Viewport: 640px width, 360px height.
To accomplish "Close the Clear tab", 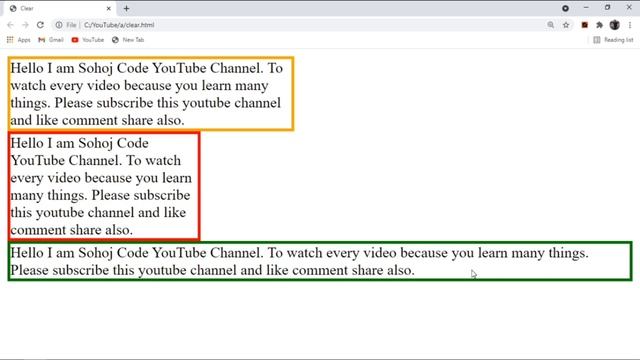I will pyautogui.click(x=109, y=9).
